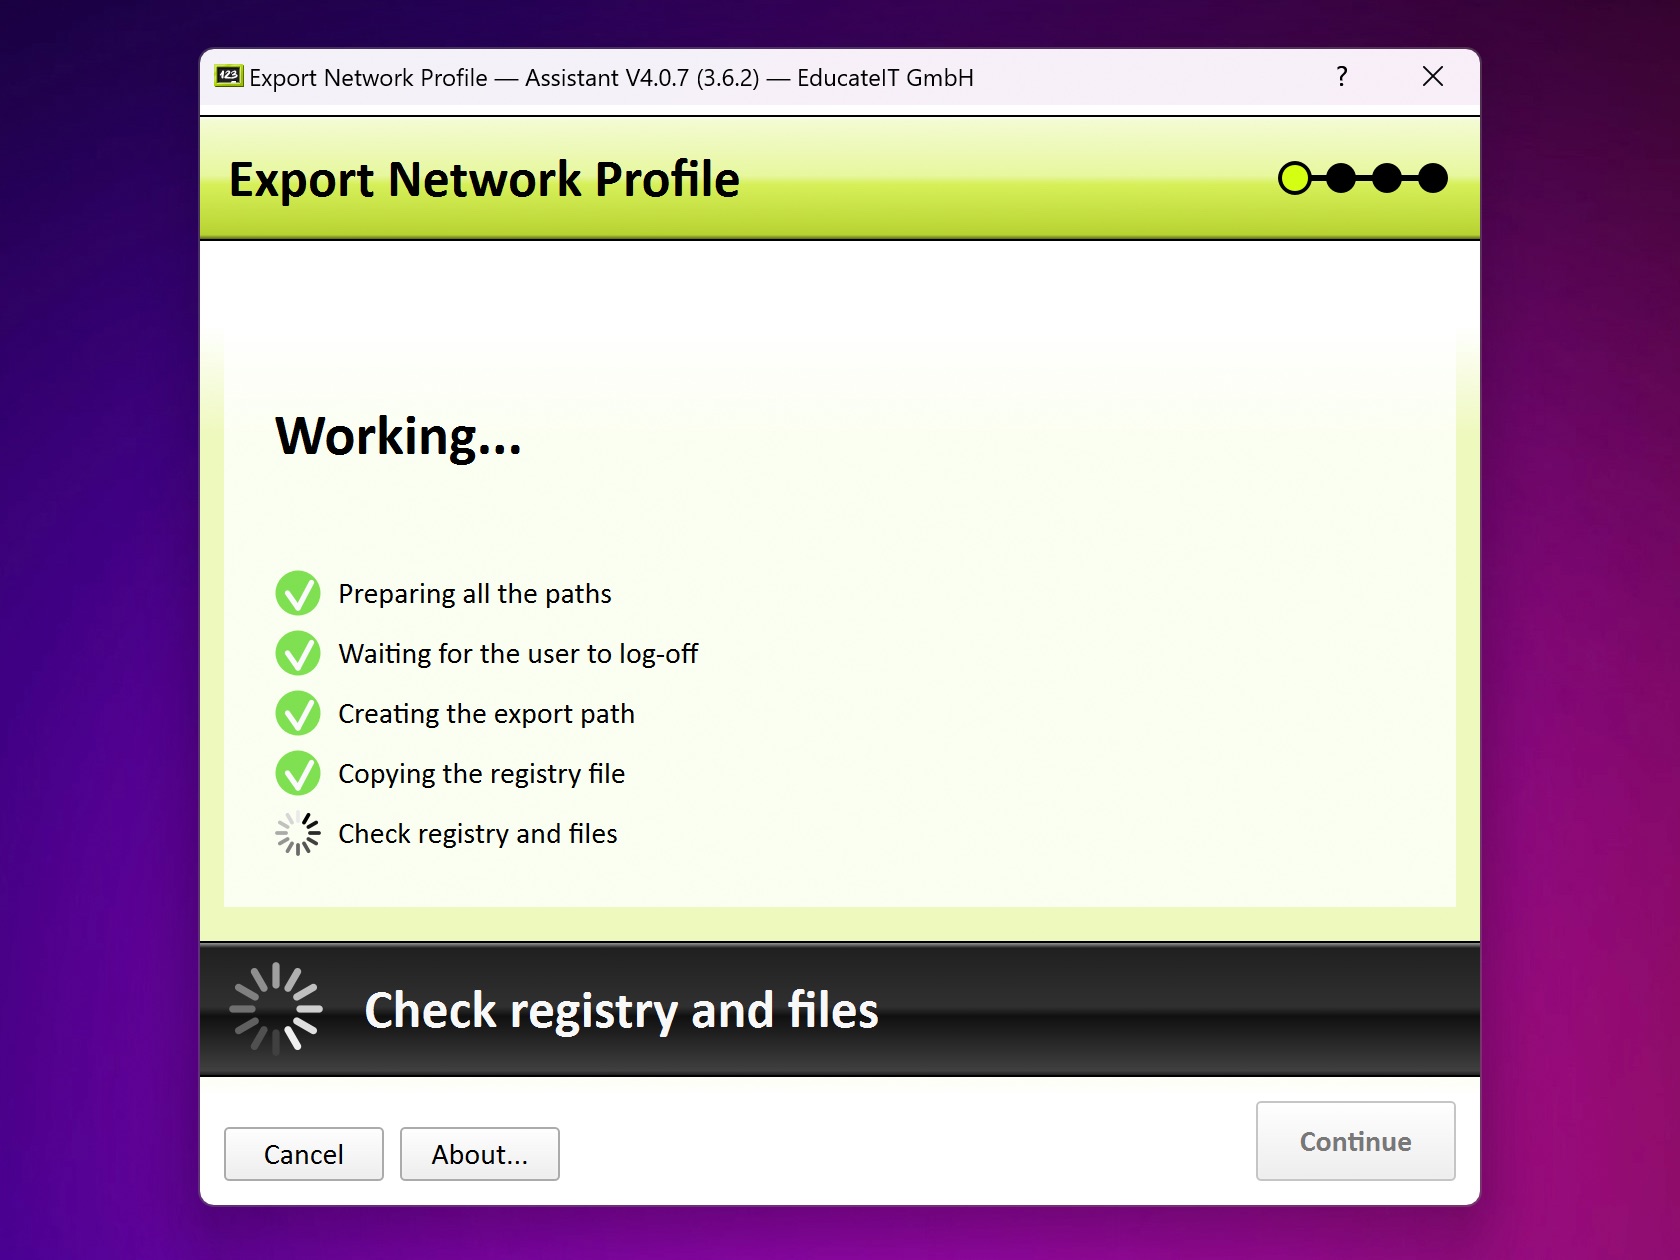Click the Preparing all the paths step text

coord(475,592)
